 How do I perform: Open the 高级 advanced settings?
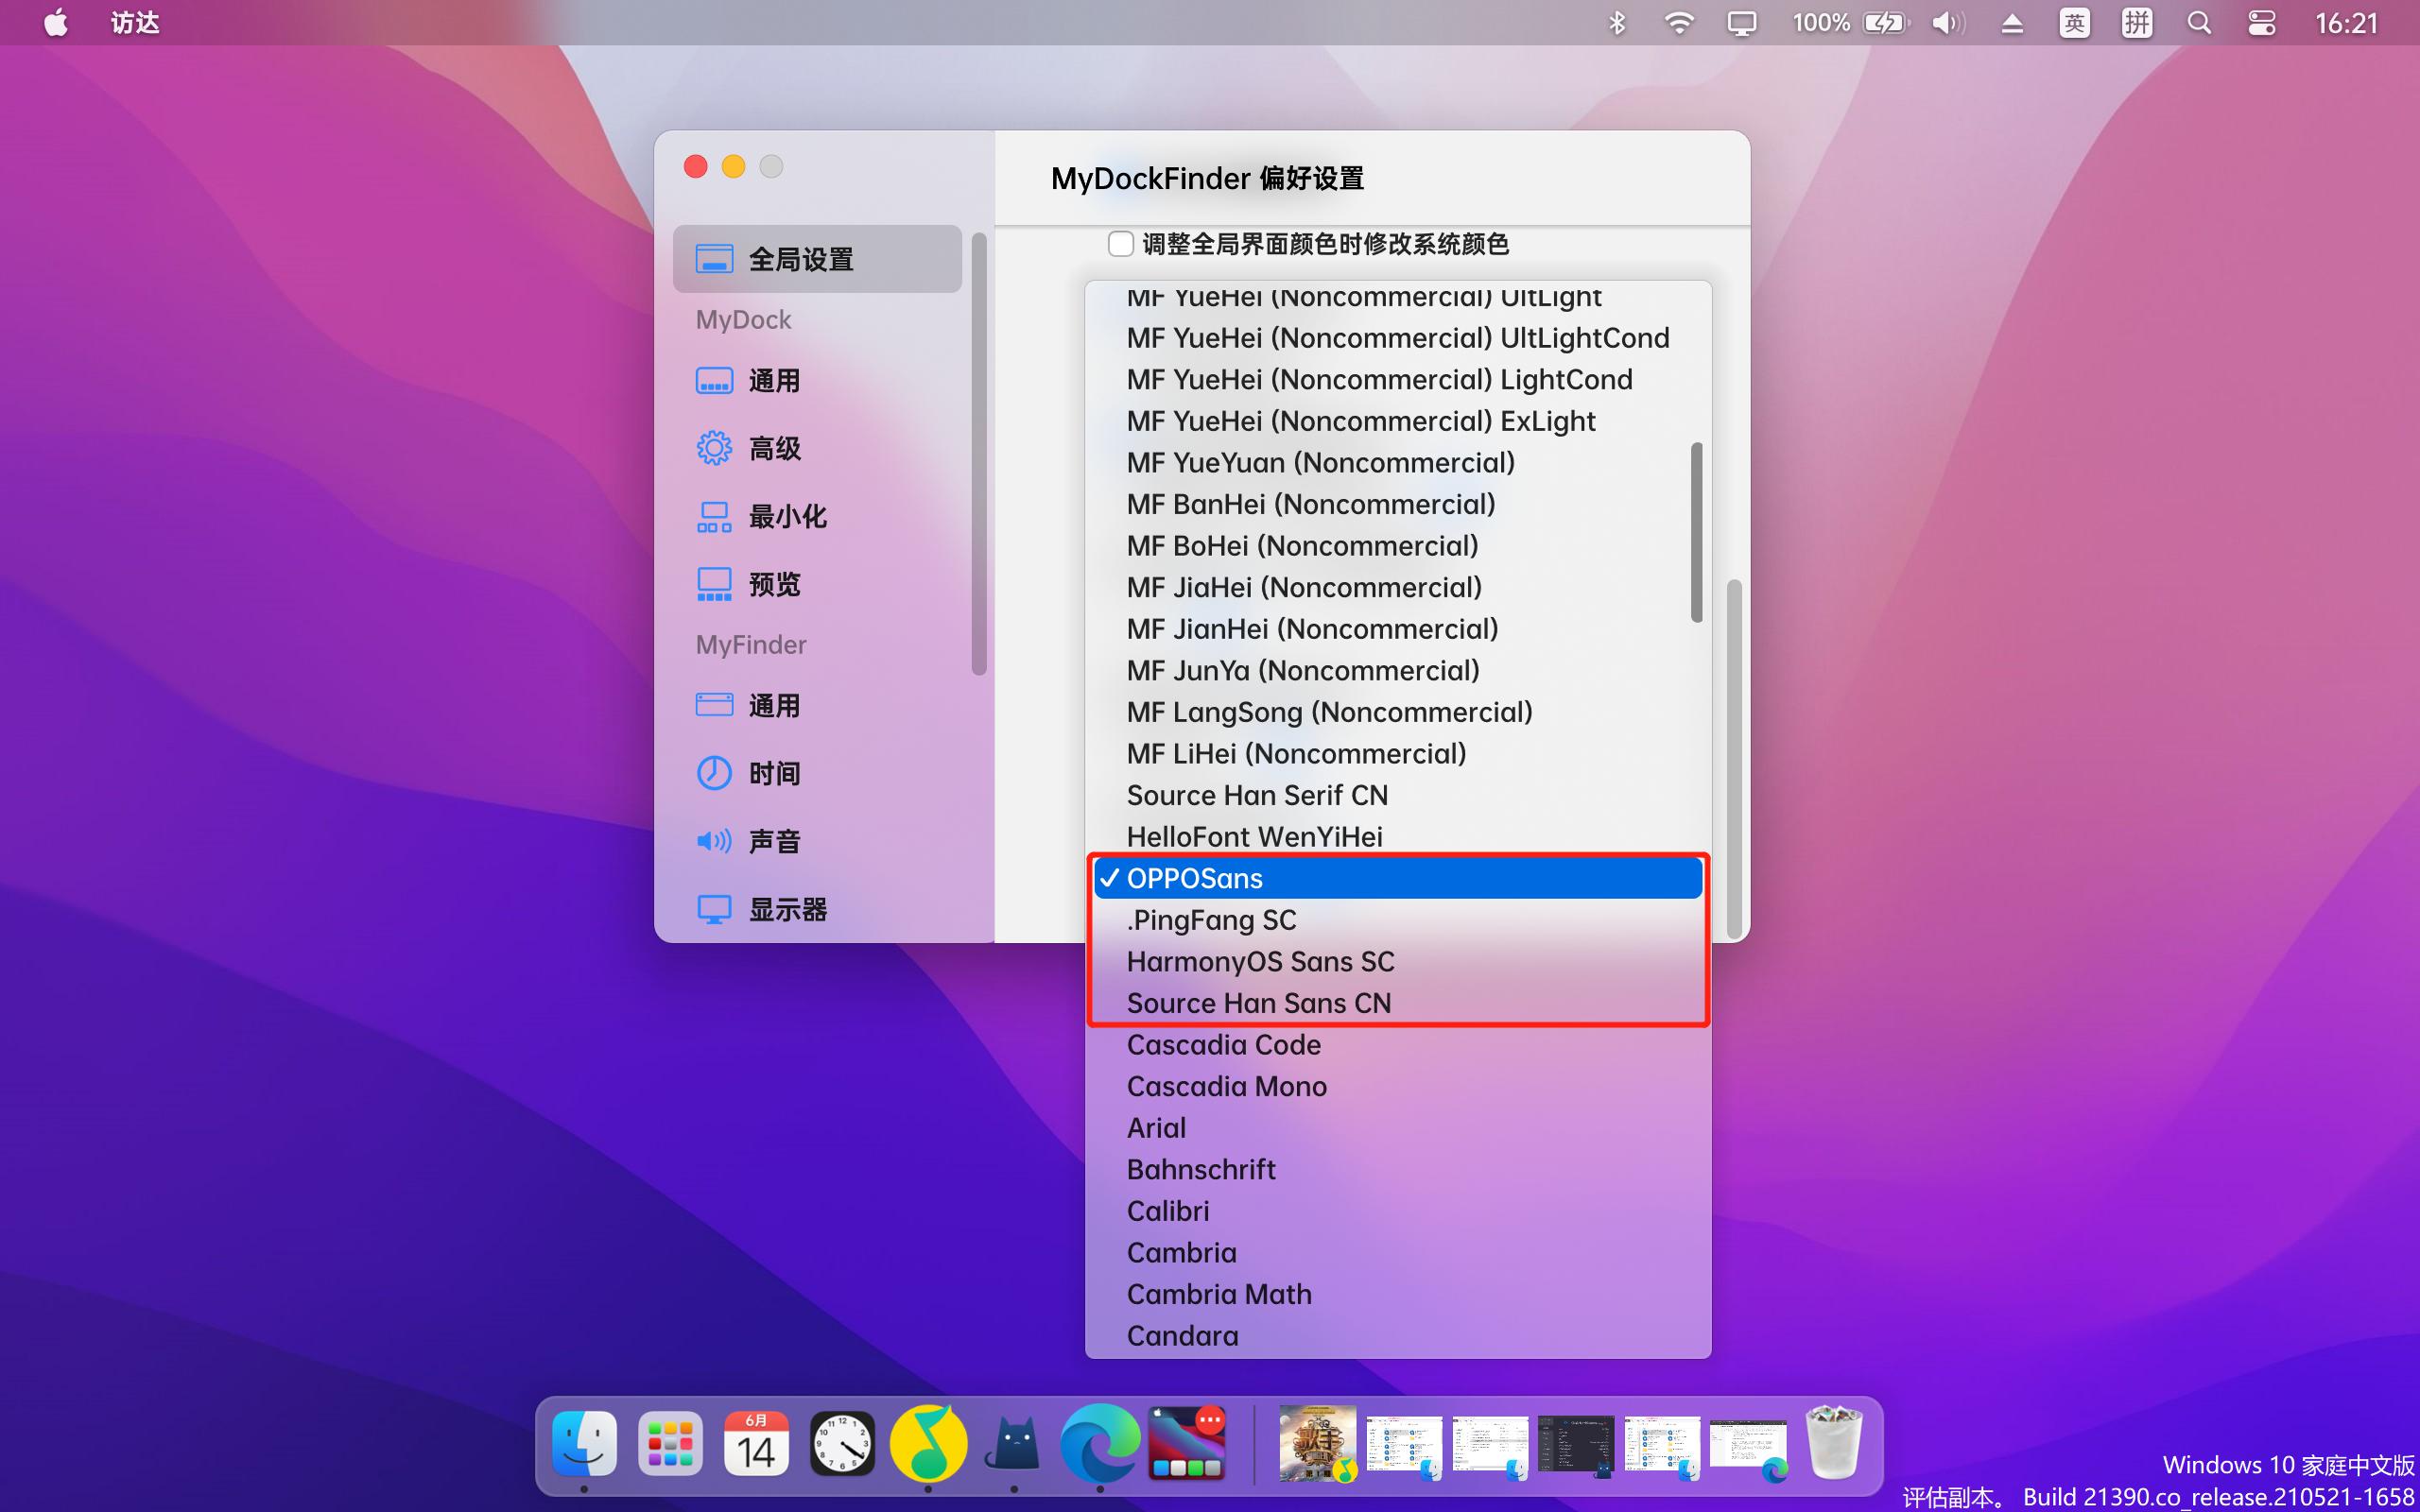click(774, 448)
